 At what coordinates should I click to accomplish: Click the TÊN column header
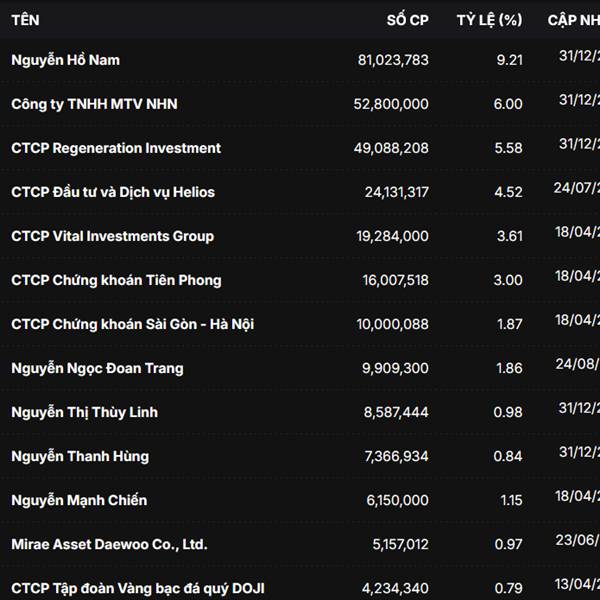[25, 20]
